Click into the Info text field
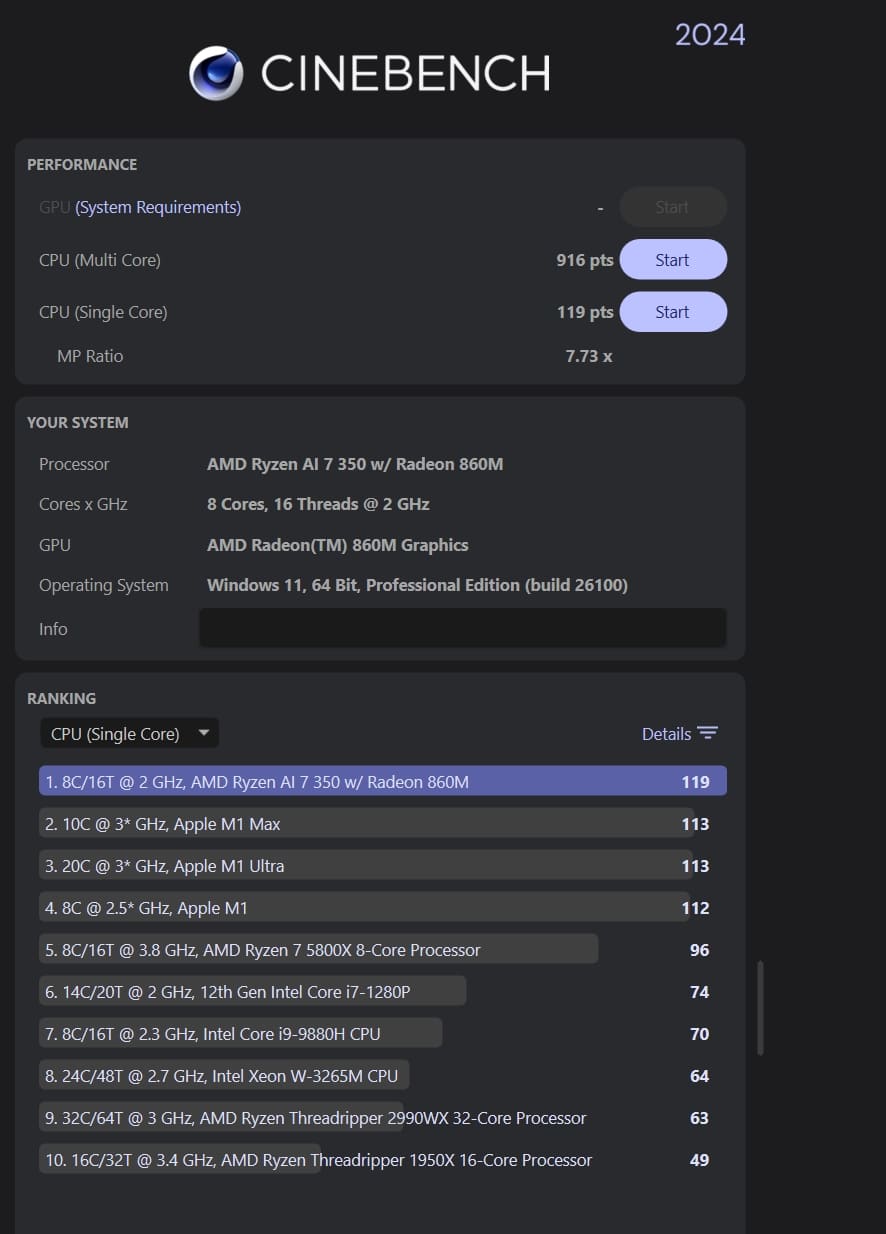Screen dimensions: 886x1234 [x=462, y=628]
